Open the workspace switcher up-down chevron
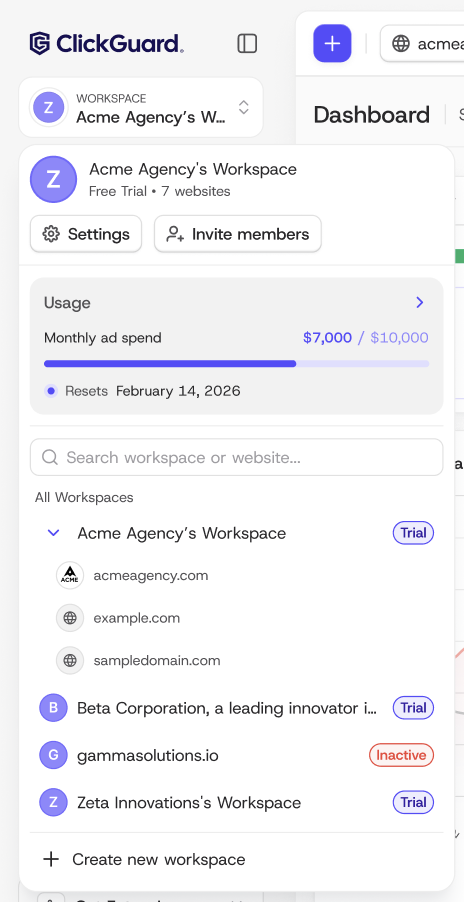464x902 pixels. point(244,107)
